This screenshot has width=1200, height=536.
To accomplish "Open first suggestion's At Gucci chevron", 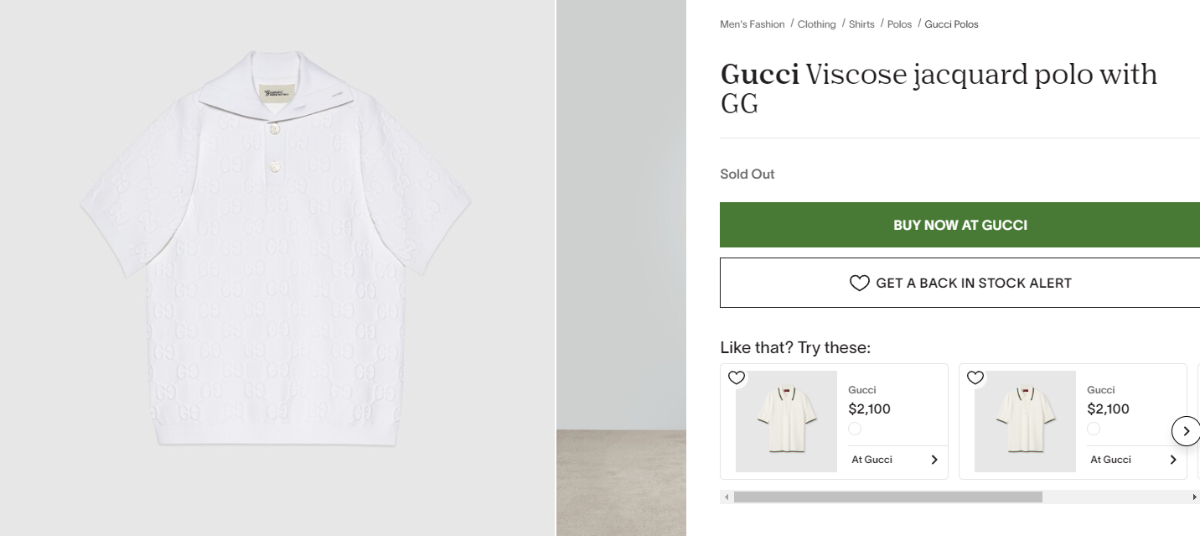I will pos(934,460).
